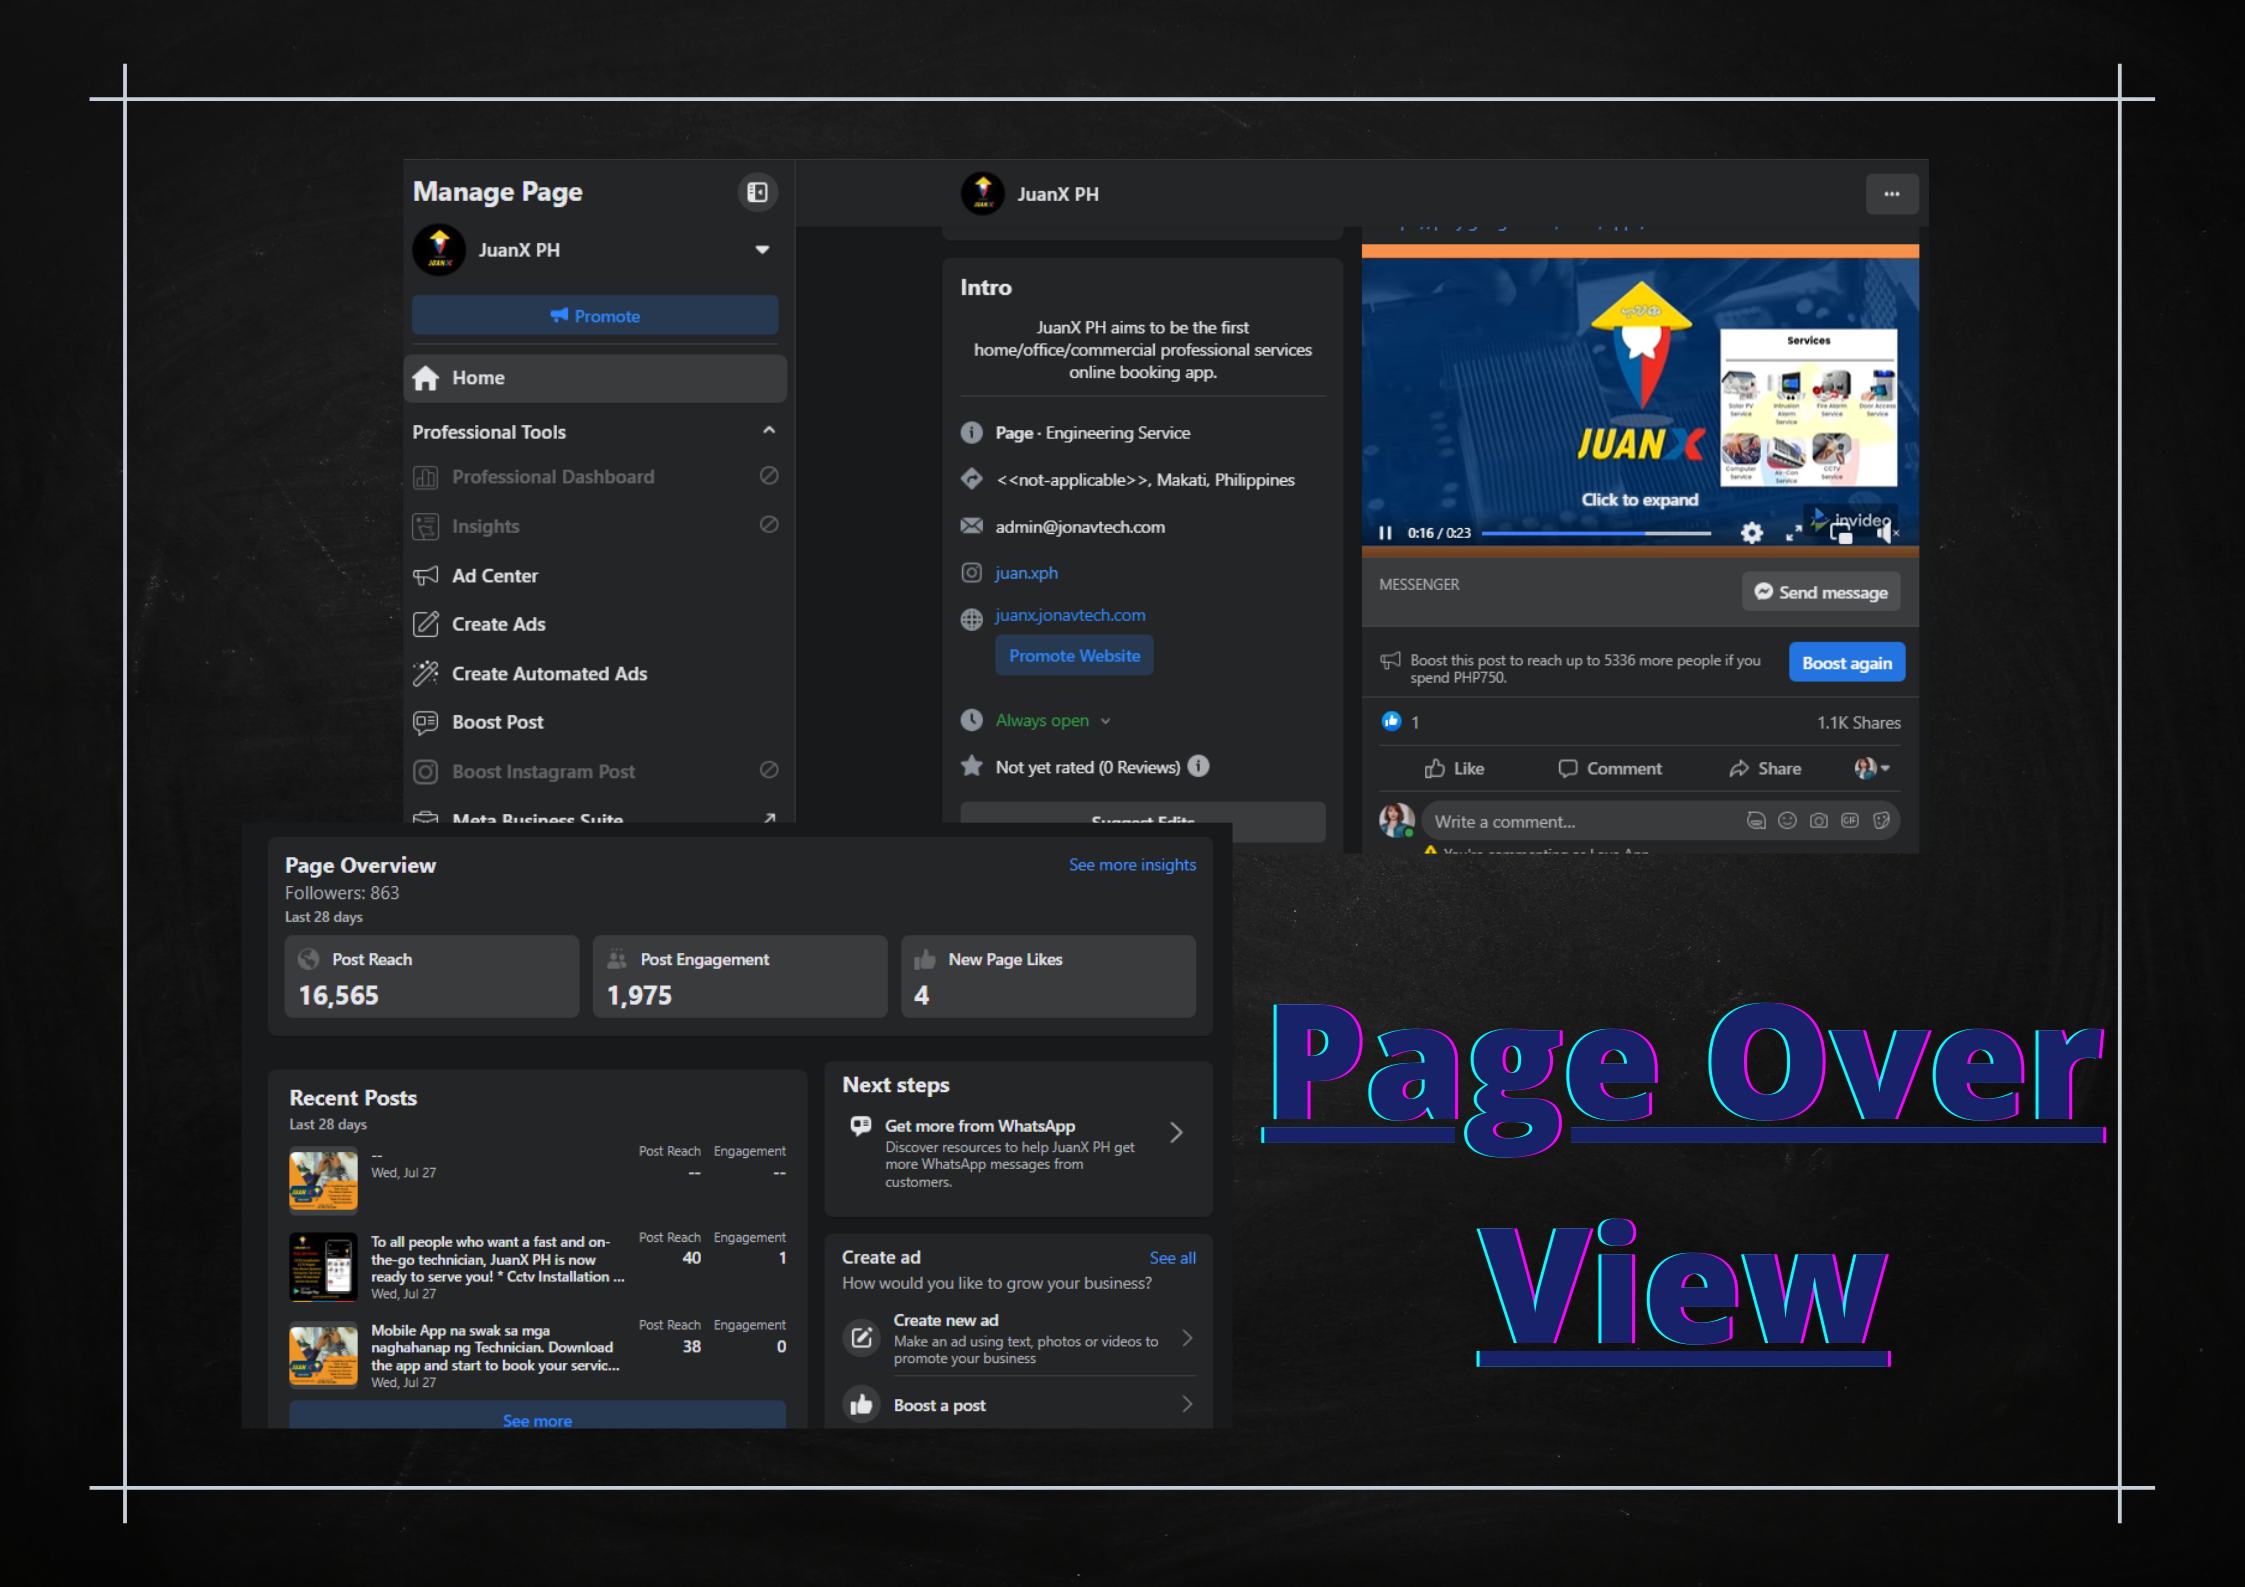Open video settings gear icon
The image size is (2245, 1587).
pos(1751,533)
